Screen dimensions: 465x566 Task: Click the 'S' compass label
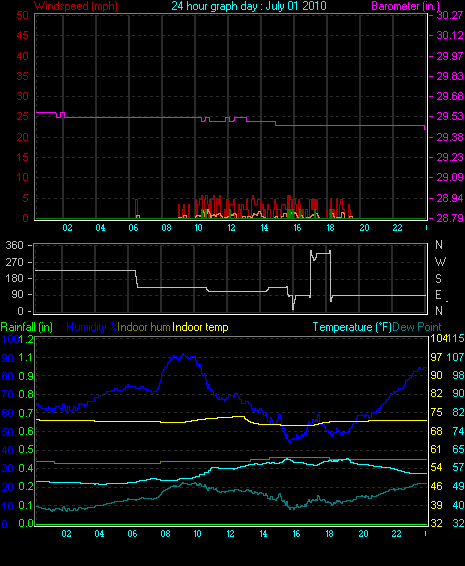438,278
